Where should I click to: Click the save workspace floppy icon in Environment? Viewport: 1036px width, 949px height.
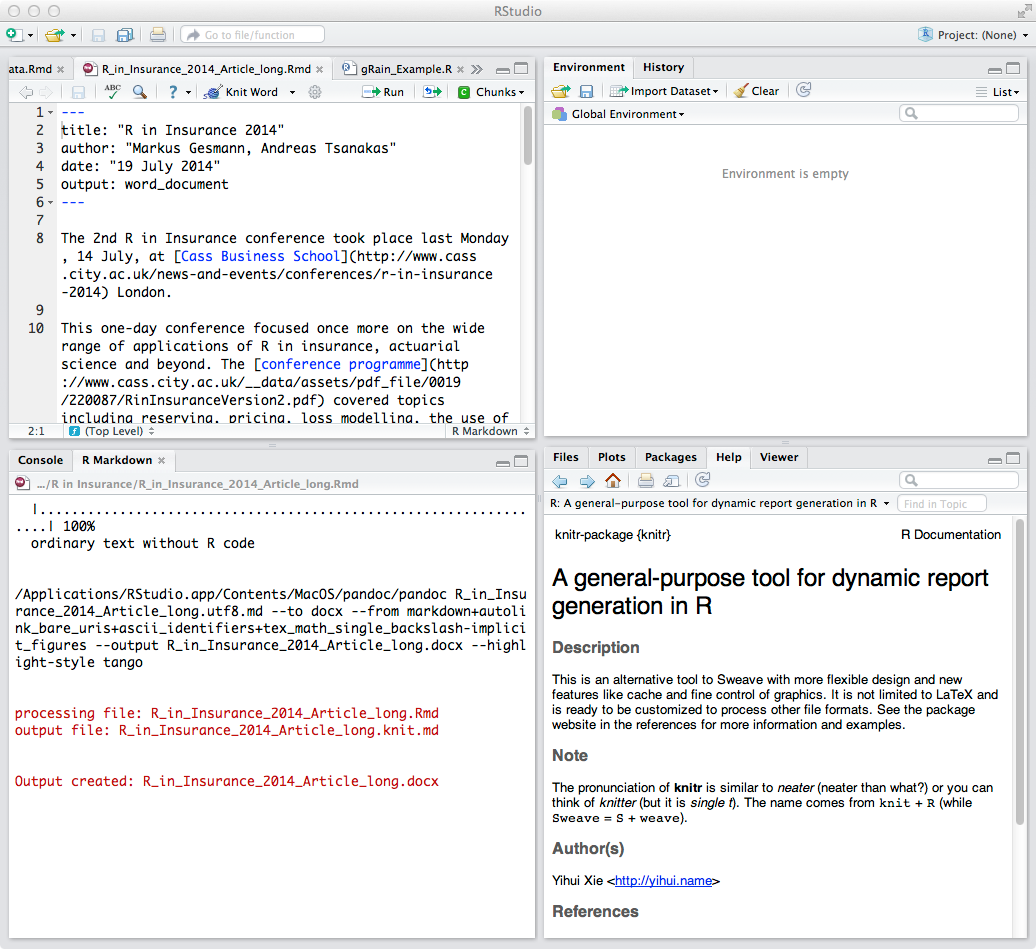coord(587,91)
